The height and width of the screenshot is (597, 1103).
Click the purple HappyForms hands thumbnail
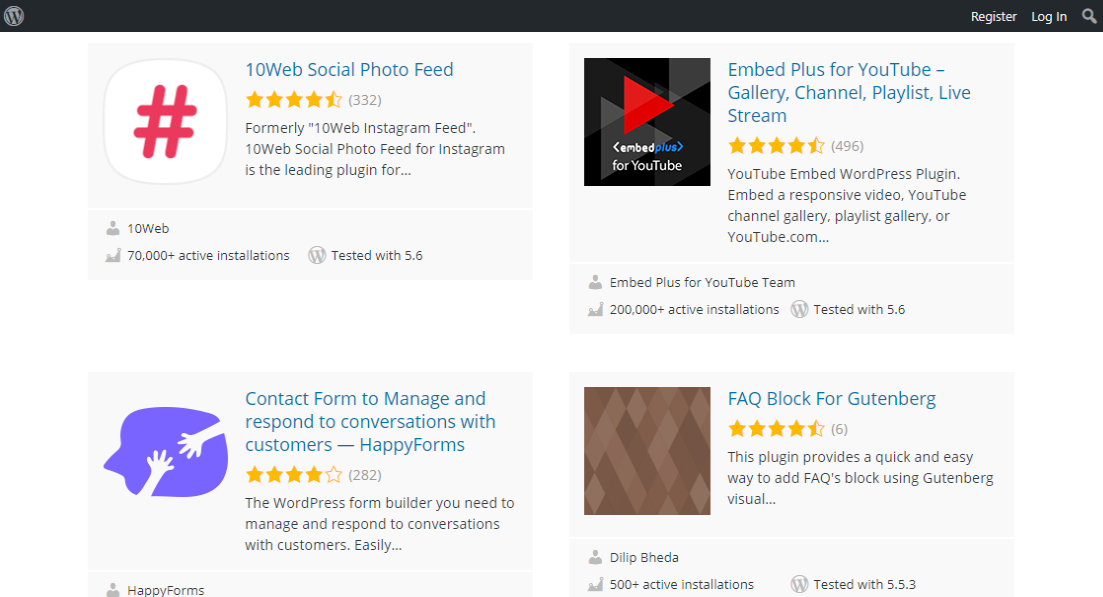point(165,451)
